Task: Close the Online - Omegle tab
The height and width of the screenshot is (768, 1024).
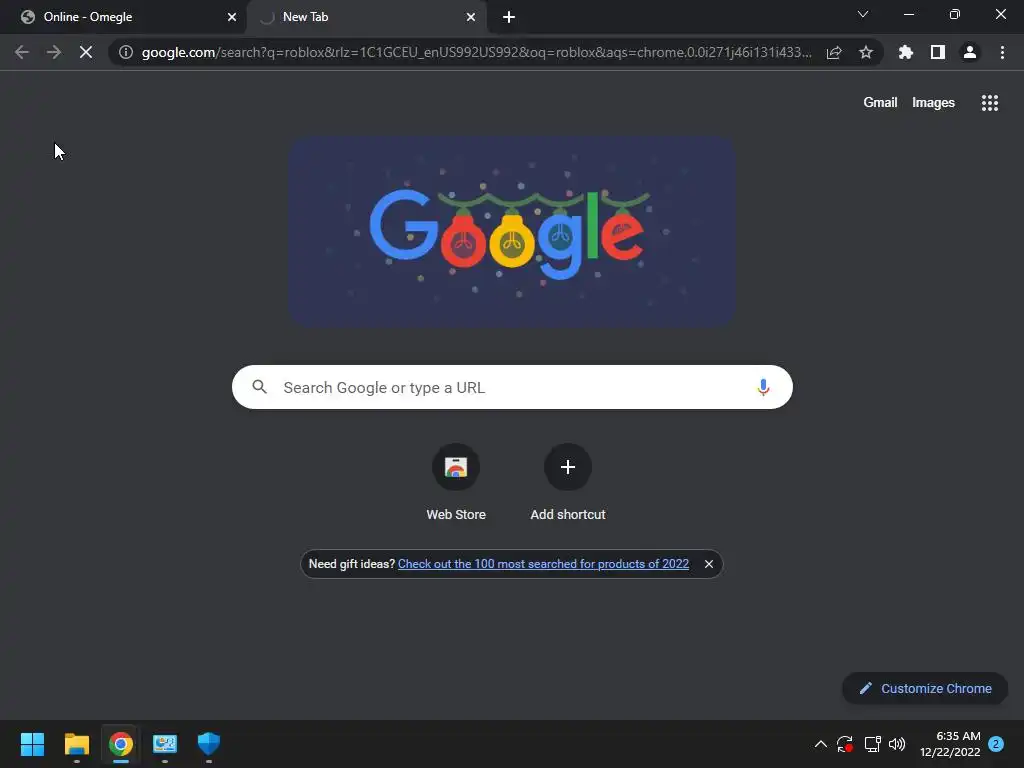Action: click(232, 17)
